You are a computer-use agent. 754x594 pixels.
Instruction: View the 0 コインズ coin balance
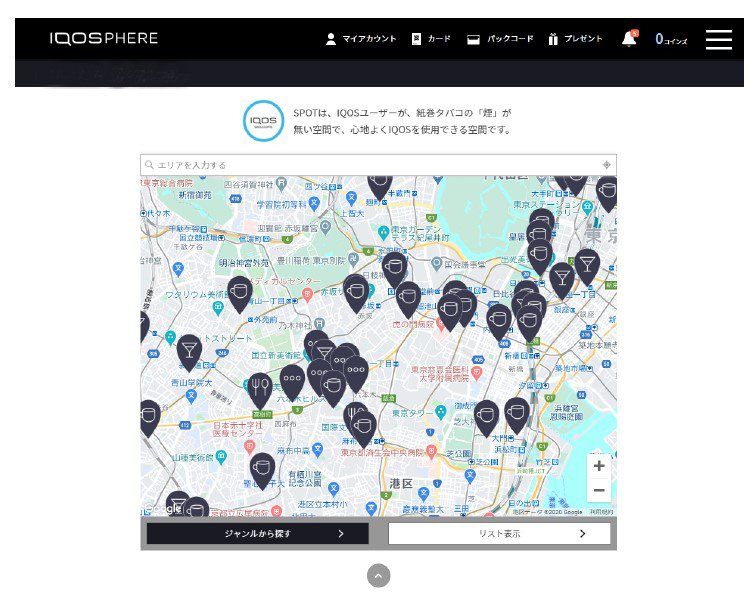[x=671, y=39]
